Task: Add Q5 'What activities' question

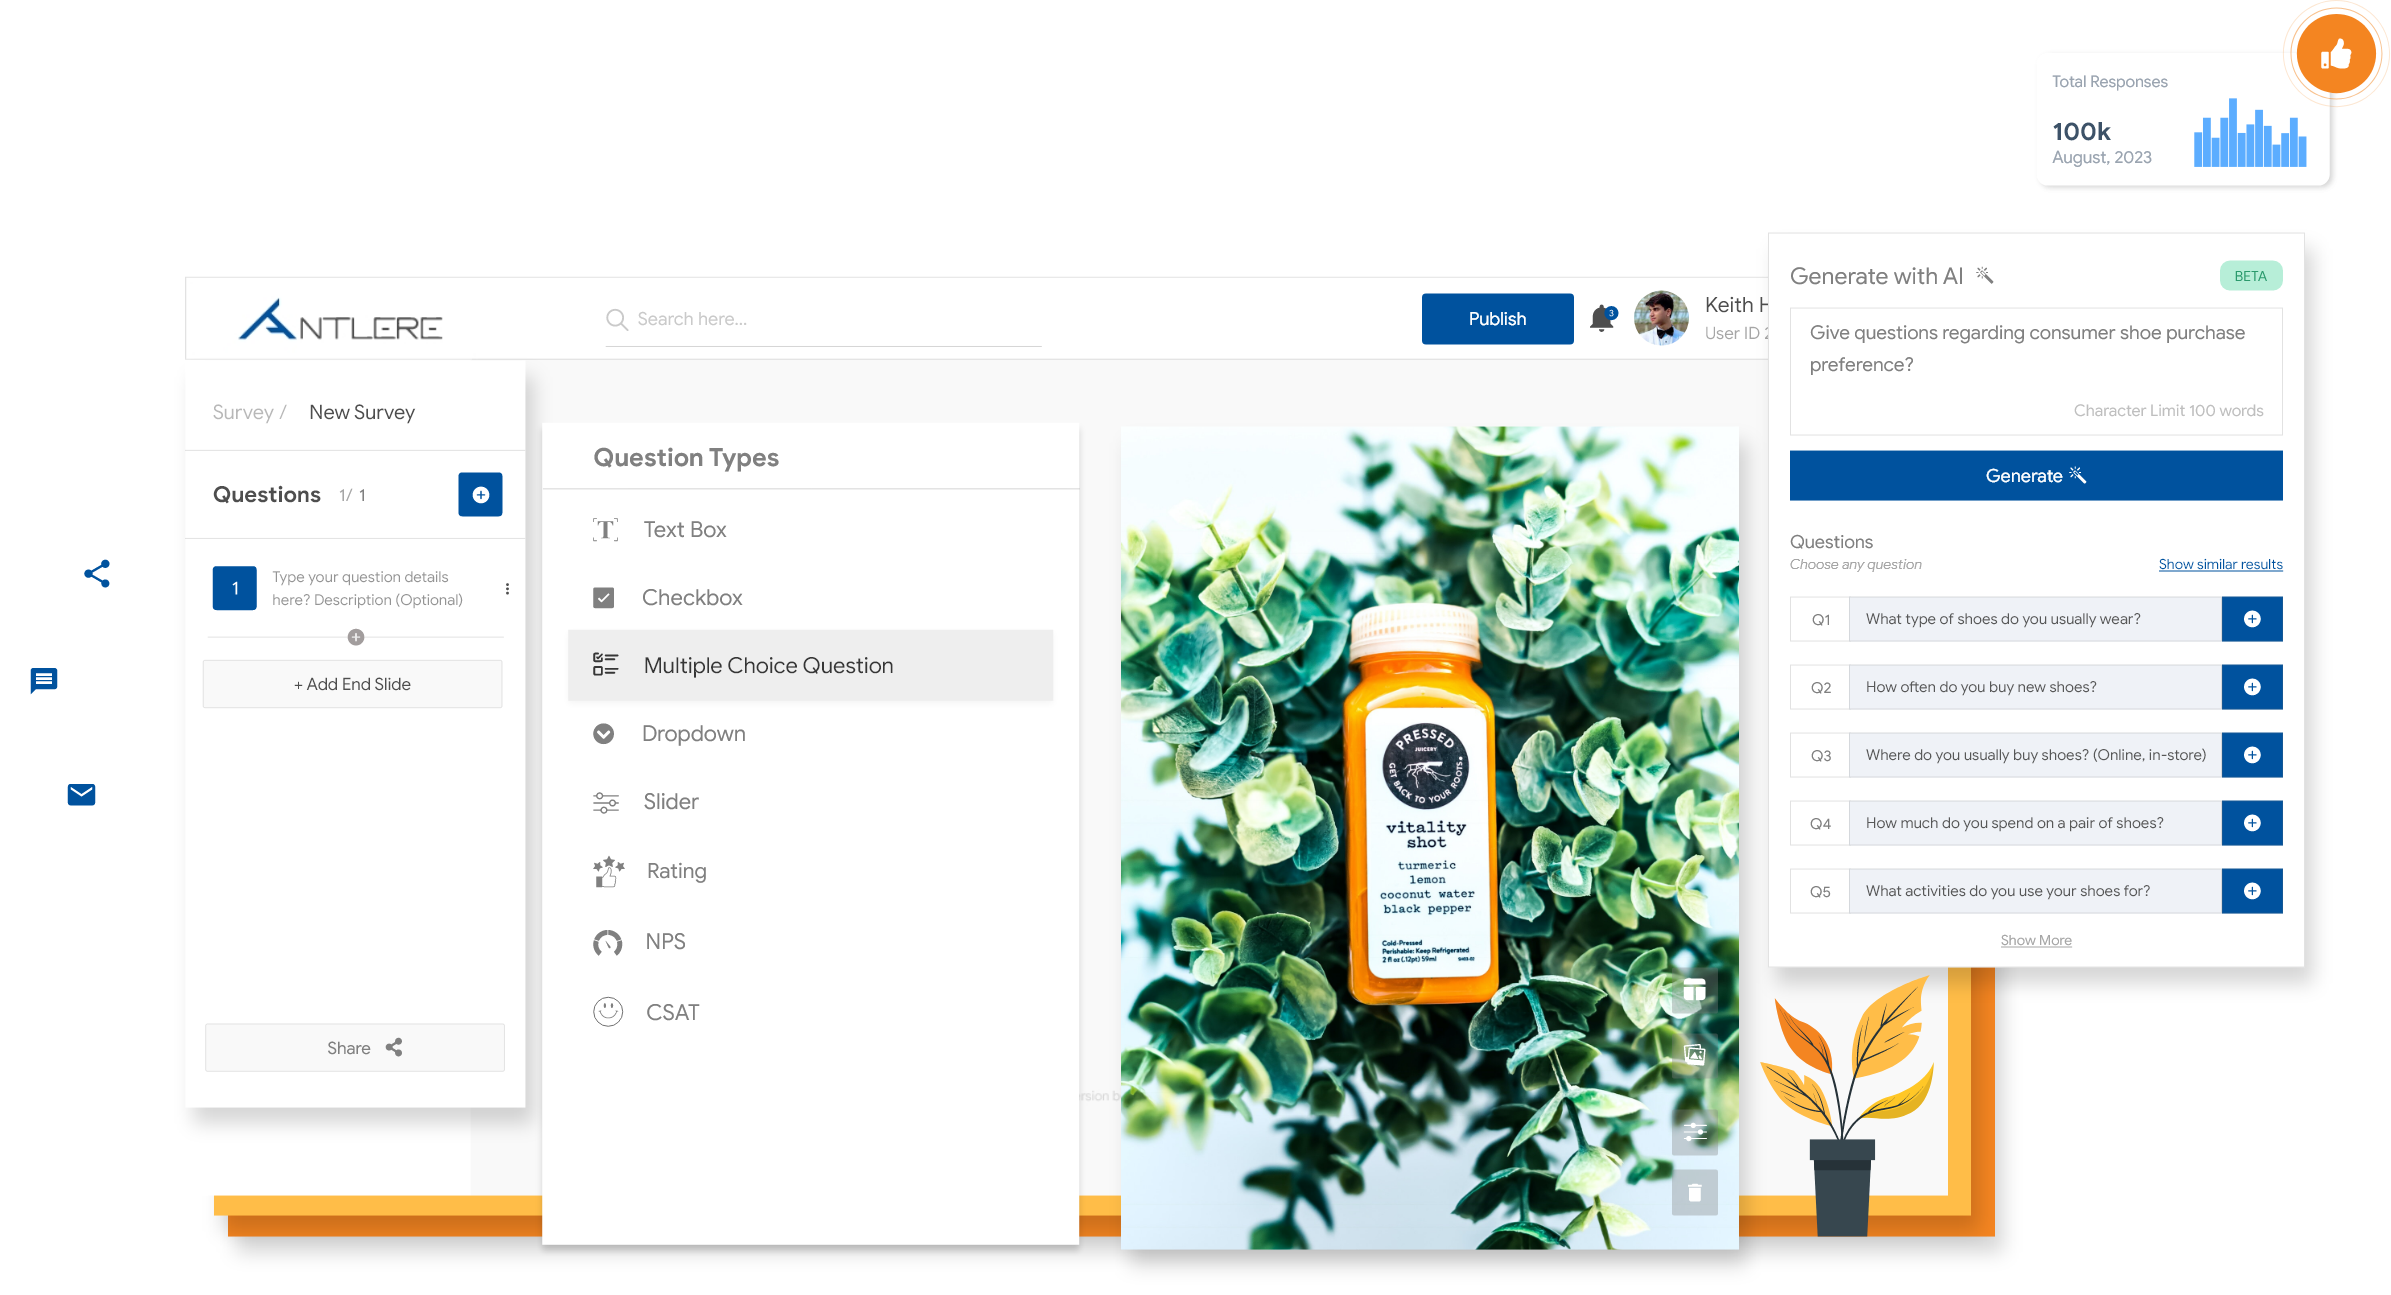Action: (2251, 891)
